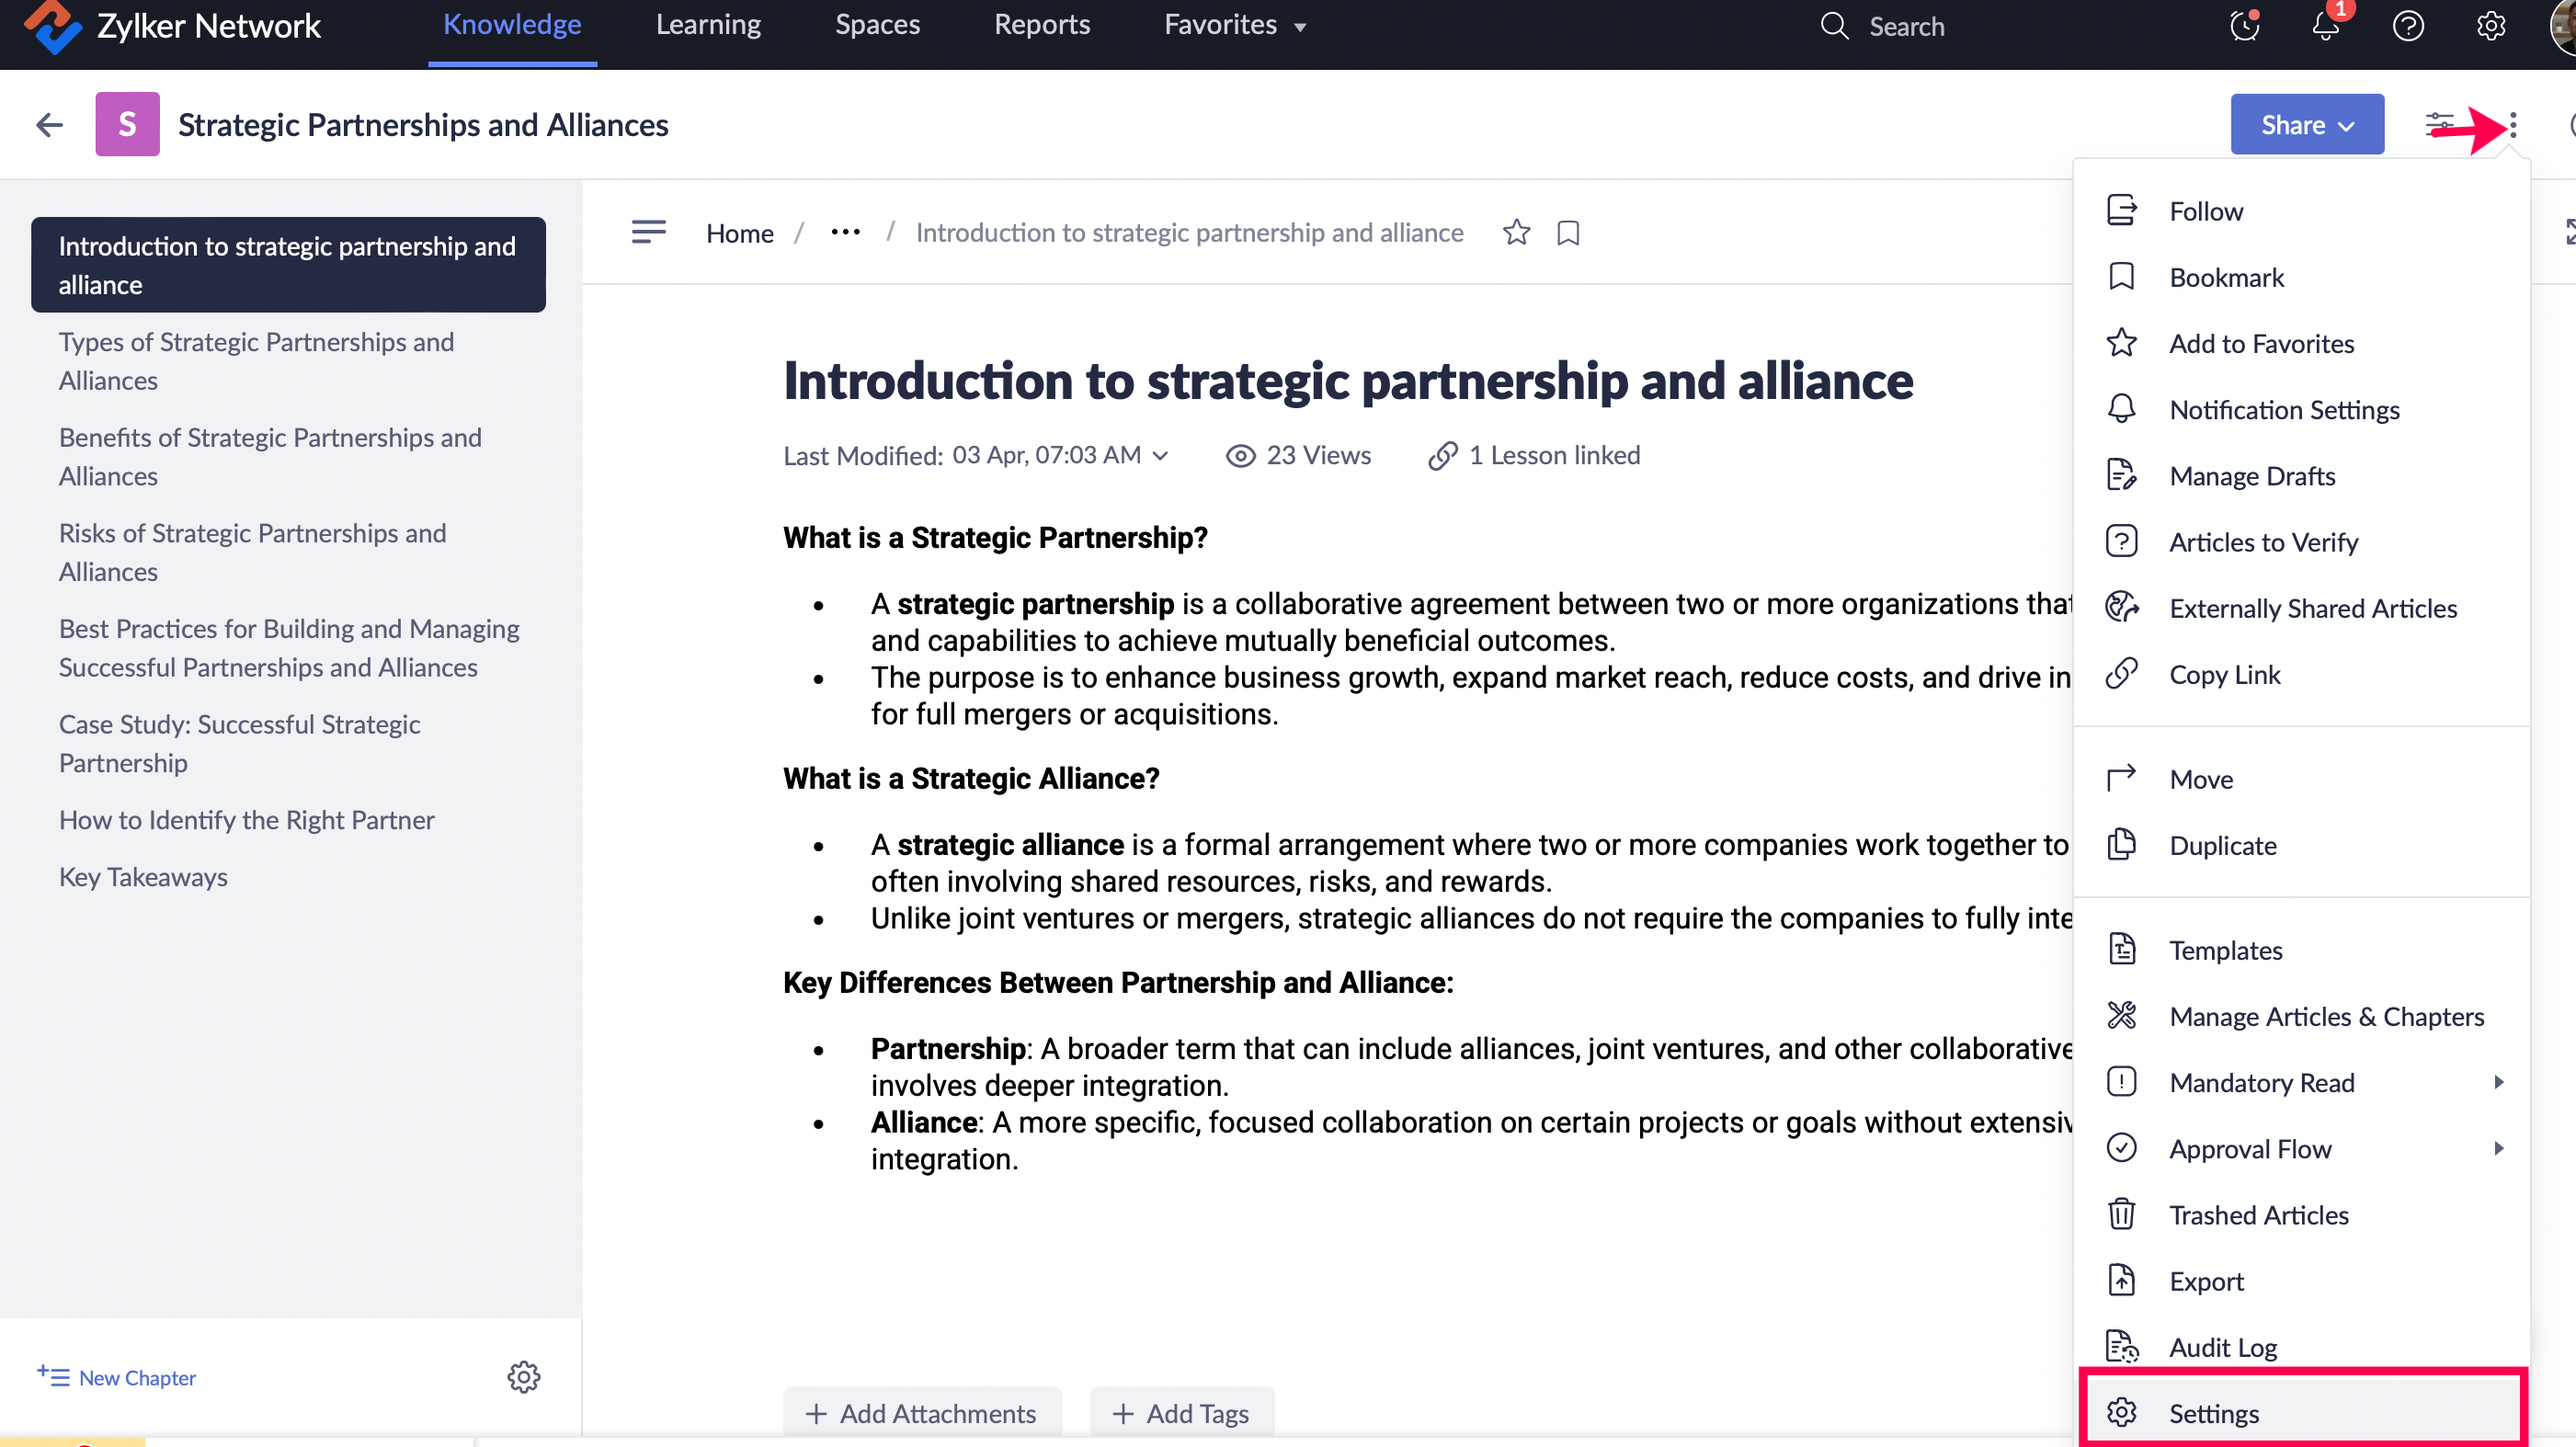Bookmark the article in breadcrumb bar
This screenshot has width=2576, height=1447.
point(1568,233)
